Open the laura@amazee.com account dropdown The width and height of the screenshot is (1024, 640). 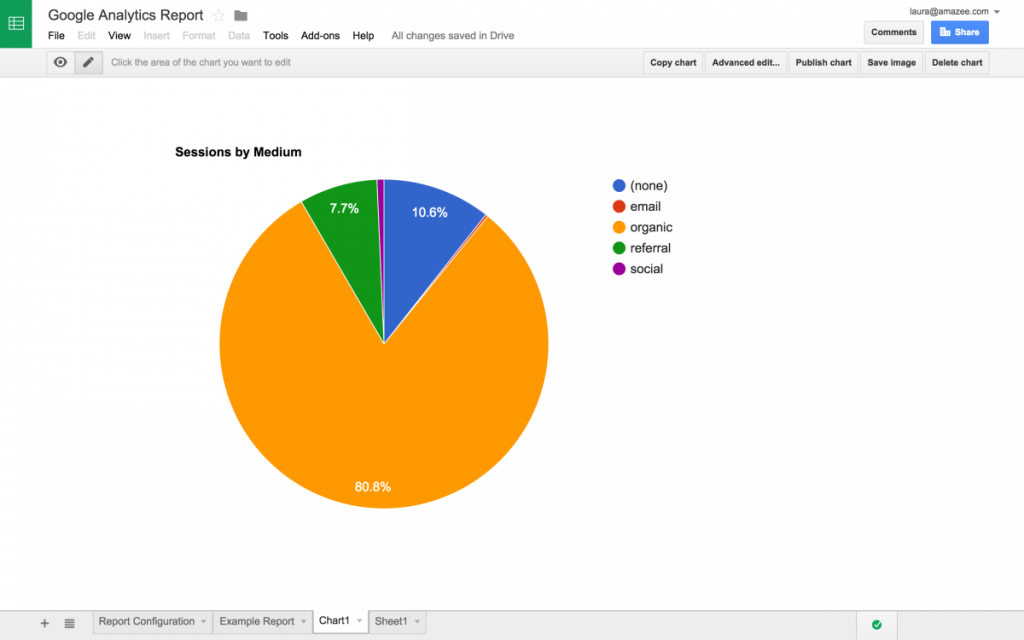coord(997,12)
